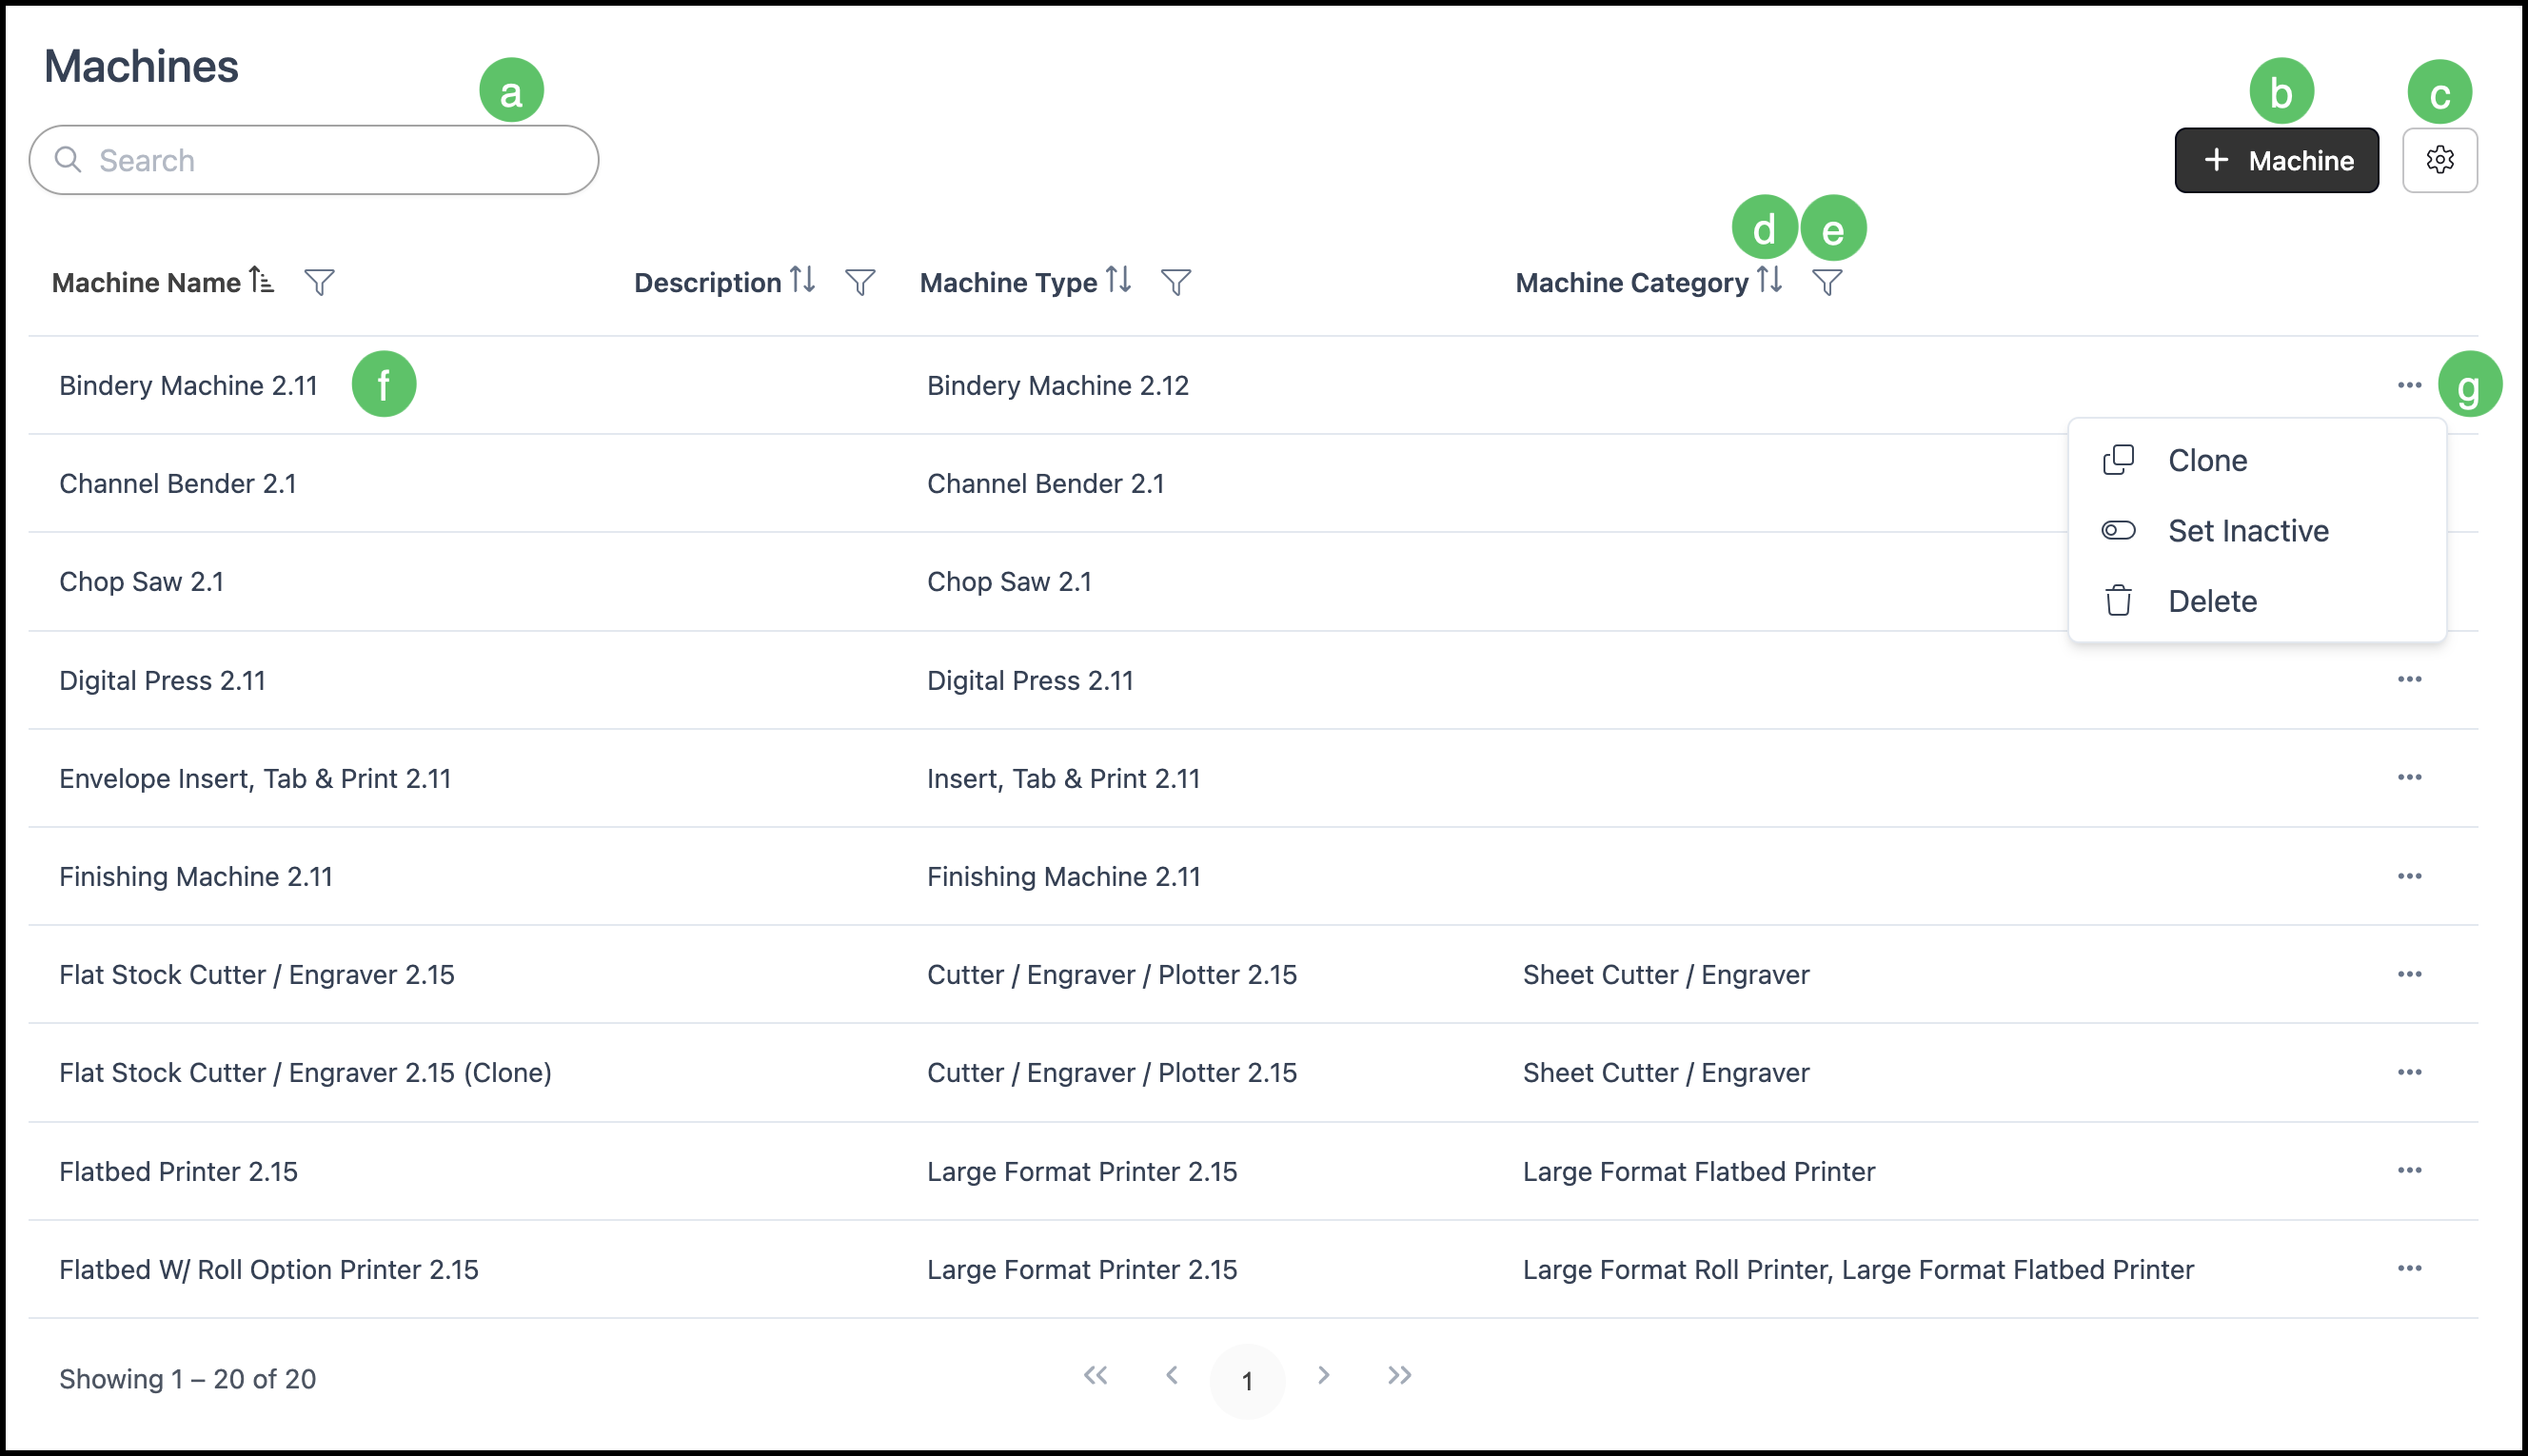Screen dimensions: 2528x1456
Task: Click the add Machine button
Action: pos(2276,160)
